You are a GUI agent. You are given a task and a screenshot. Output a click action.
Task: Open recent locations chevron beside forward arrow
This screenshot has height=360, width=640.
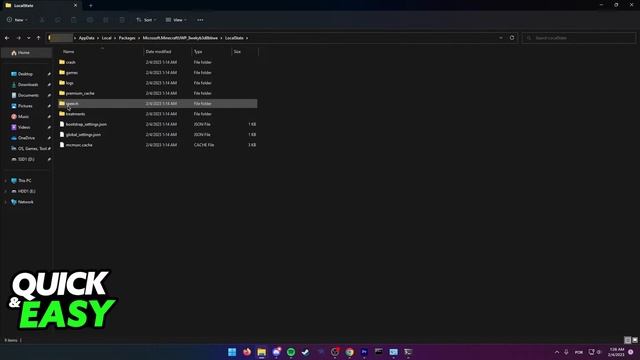pos(29,38)
